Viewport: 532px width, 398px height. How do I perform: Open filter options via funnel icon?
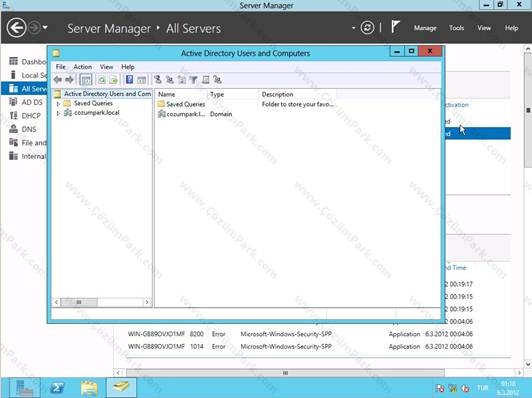[x=193, y=80]
